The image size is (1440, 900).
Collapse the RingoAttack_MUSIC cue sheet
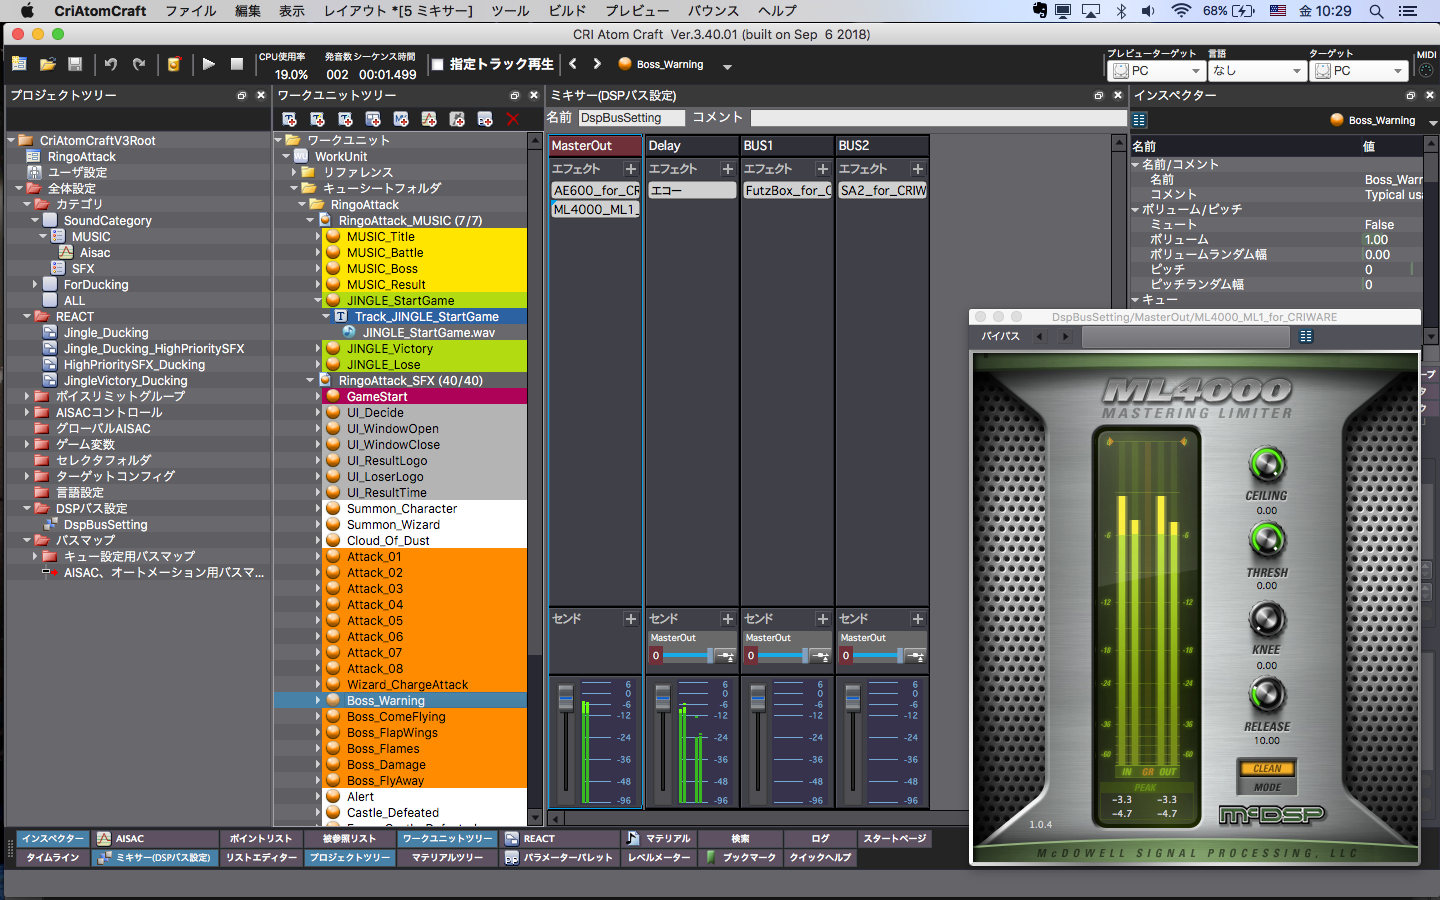tap(310, 221)
